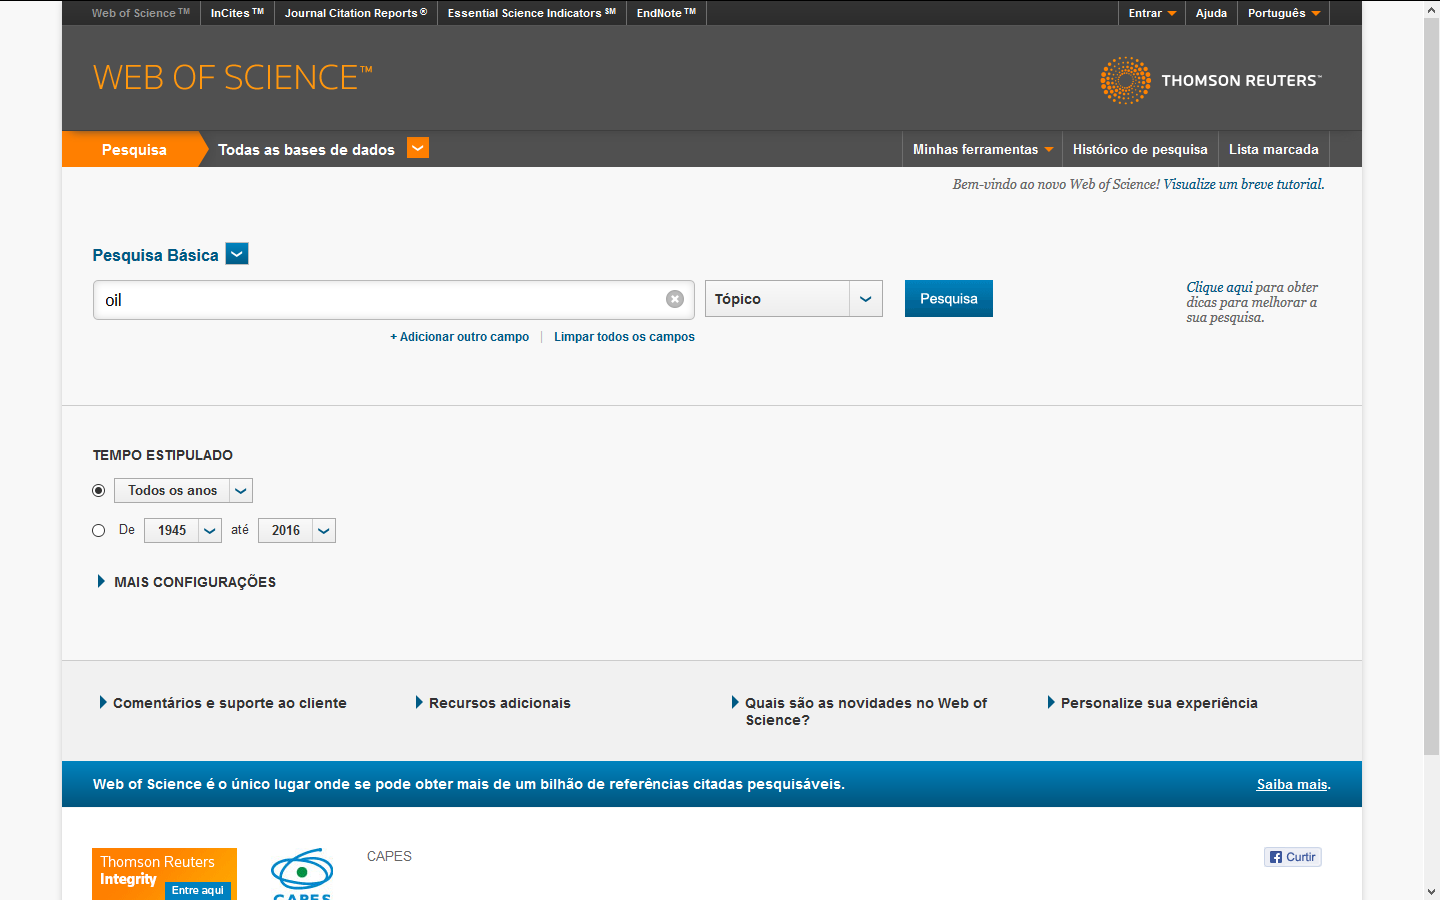Click Entre aqui on Integrity banner
Image resolution: width=1440 pixels, height=900 pixels.
point(198,890)
